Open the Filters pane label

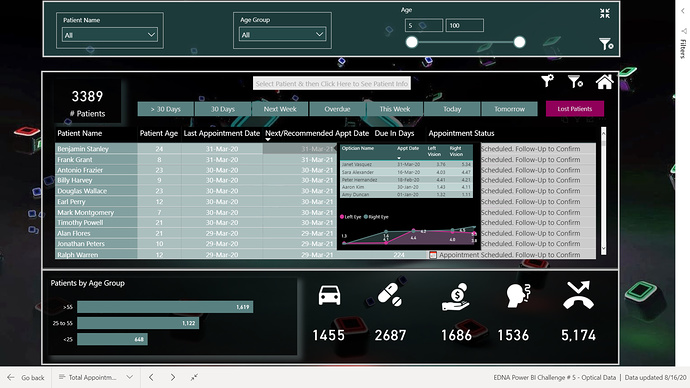683,48
